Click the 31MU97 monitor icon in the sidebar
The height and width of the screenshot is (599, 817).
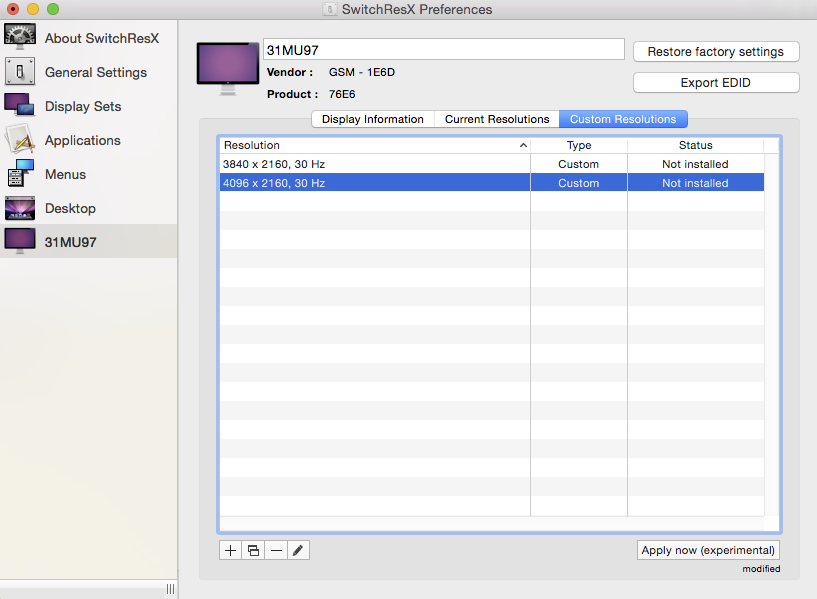(x=20, y=241)
